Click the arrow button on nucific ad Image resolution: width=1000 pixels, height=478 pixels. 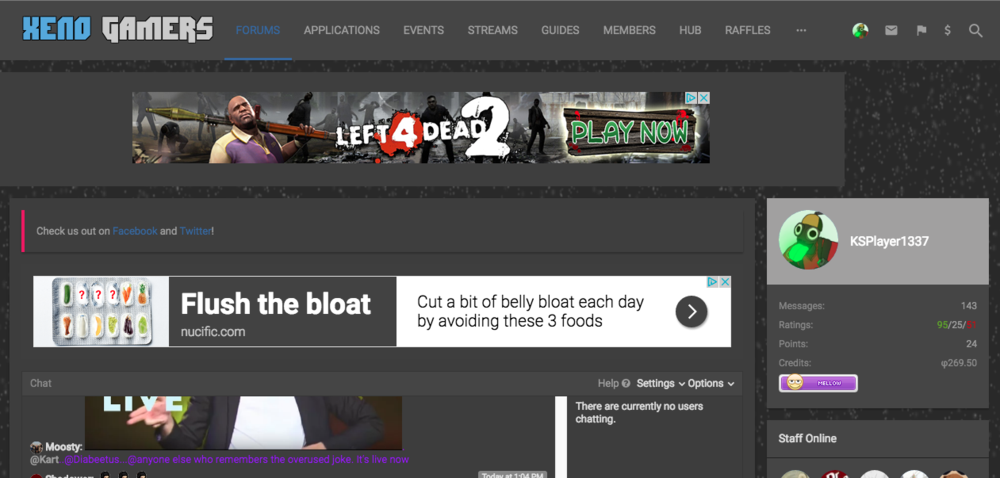click(691, 312)
